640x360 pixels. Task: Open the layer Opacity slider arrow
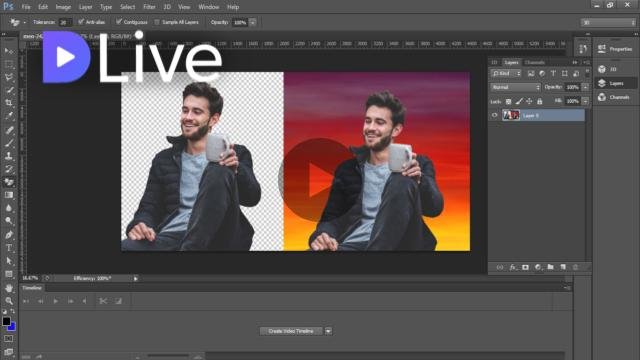585,87
